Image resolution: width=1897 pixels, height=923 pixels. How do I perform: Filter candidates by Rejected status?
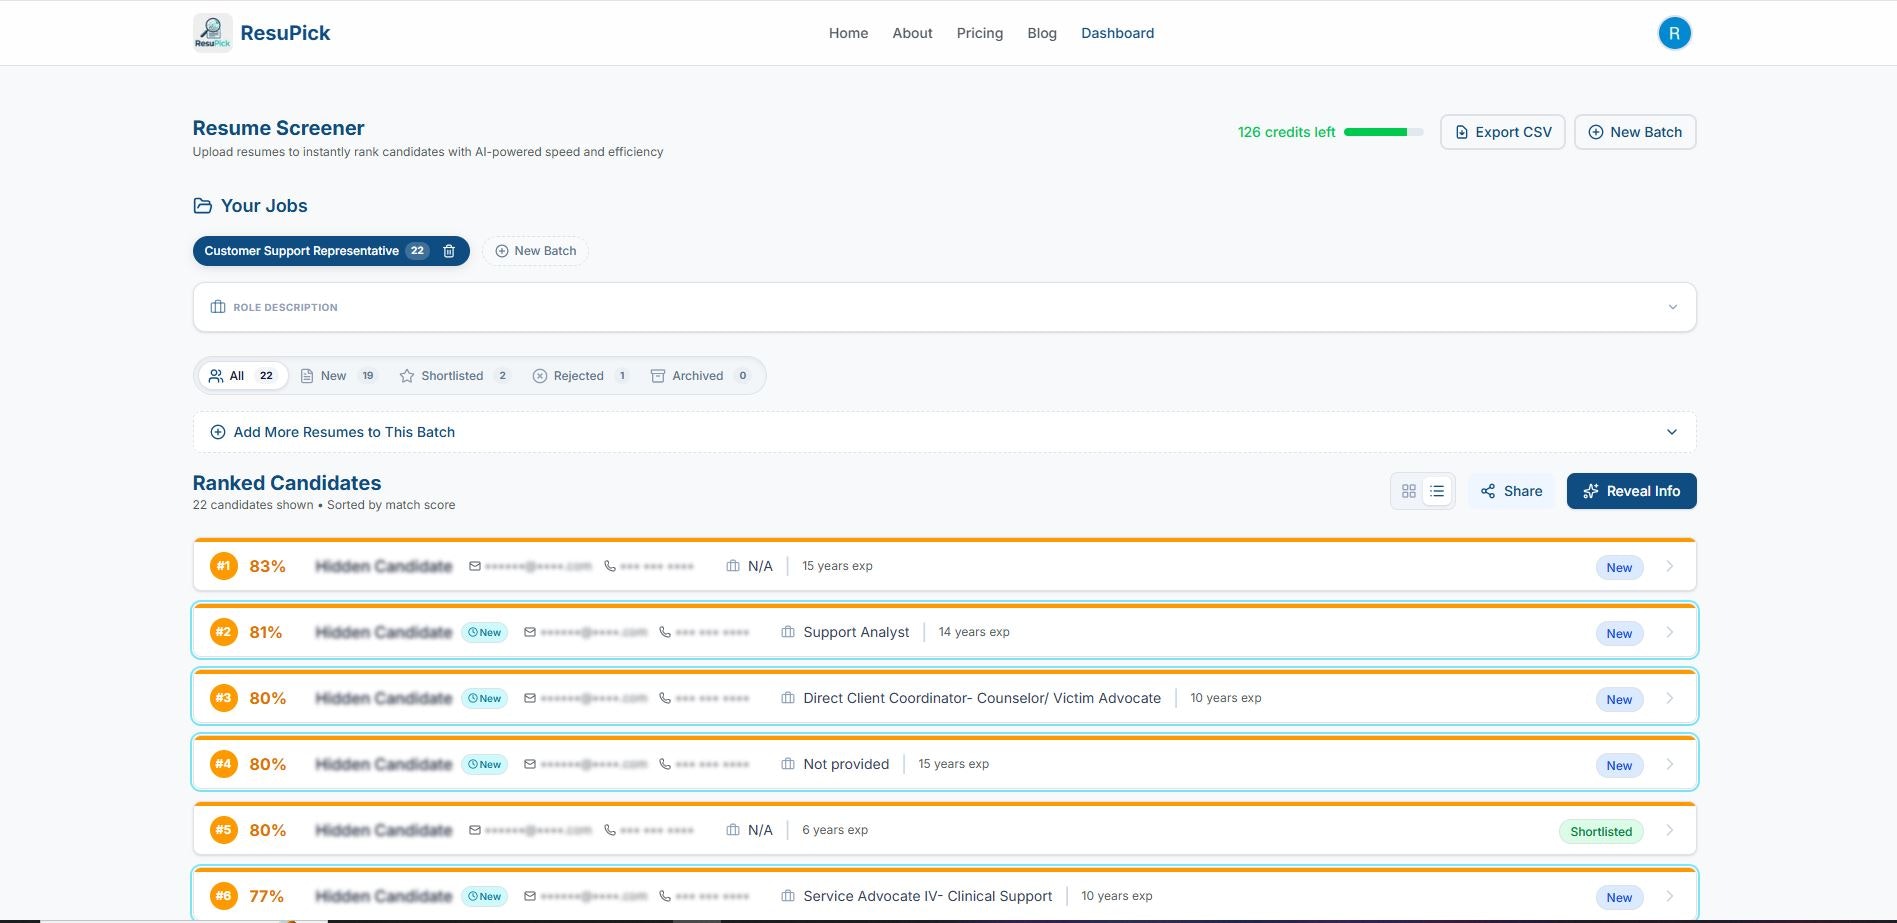tap(581, 376)
